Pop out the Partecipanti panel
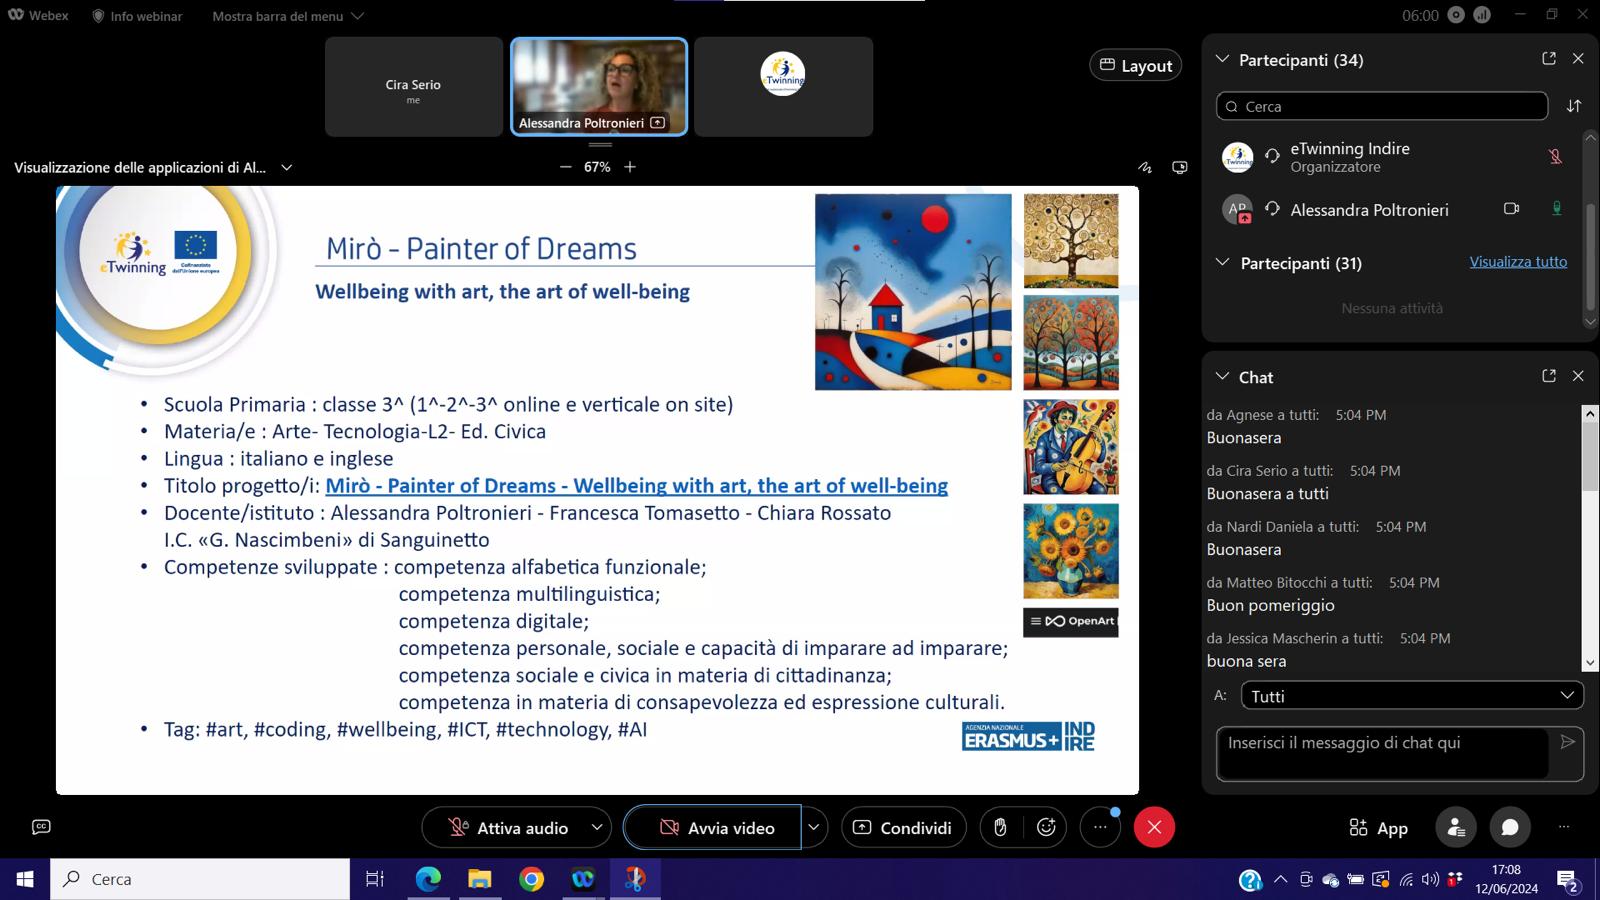Screen dimensions: 1600x900 tap(1549, 59)
